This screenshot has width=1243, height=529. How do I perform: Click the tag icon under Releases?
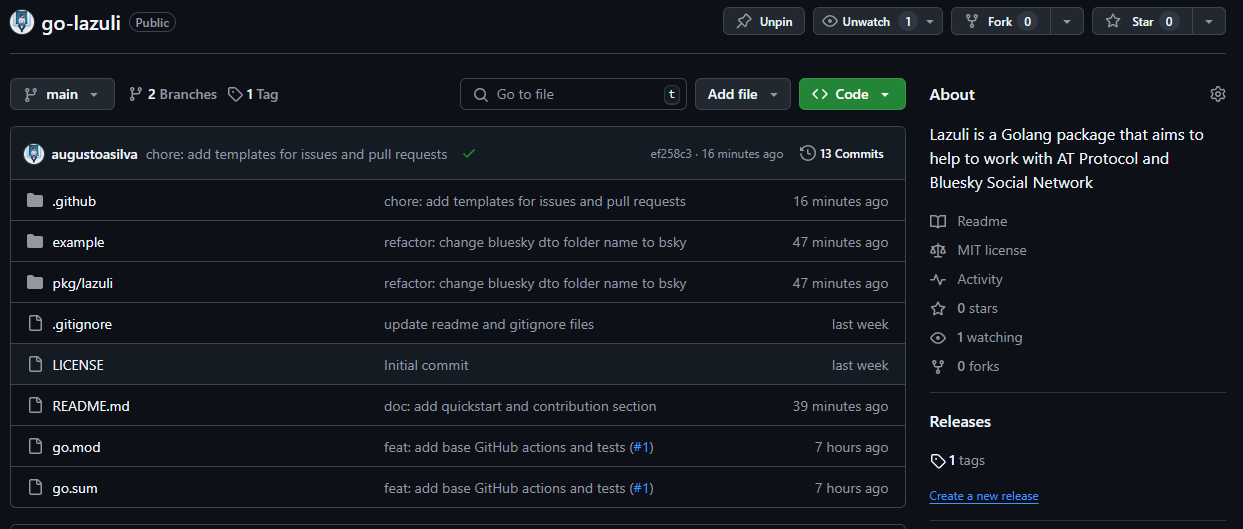coord(937,461)
